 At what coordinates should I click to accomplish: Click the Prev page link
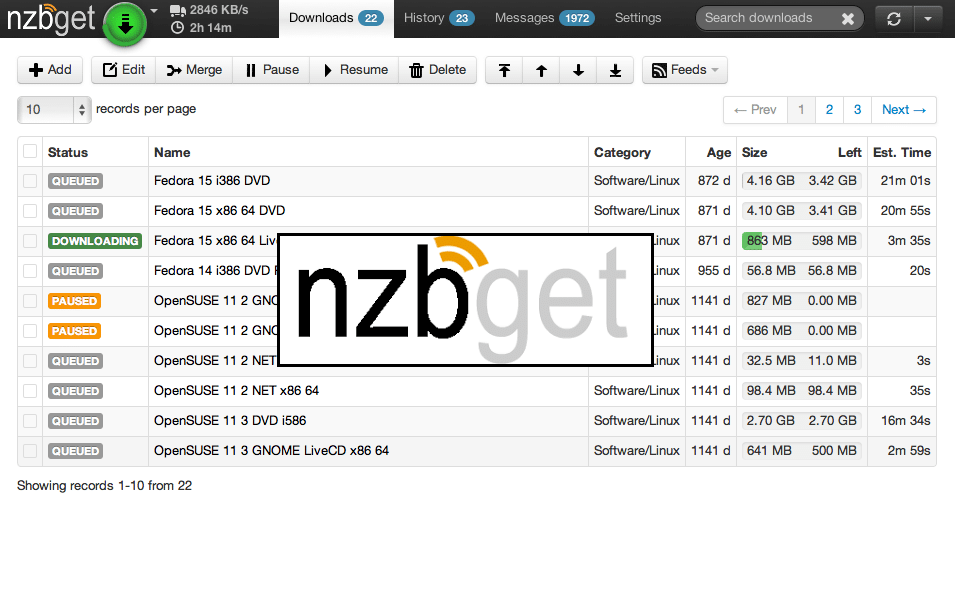pos(755,110)
